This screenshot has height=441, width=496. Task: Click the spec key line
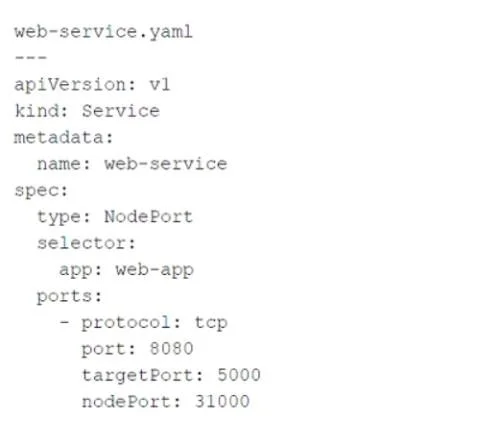point(41,191)
